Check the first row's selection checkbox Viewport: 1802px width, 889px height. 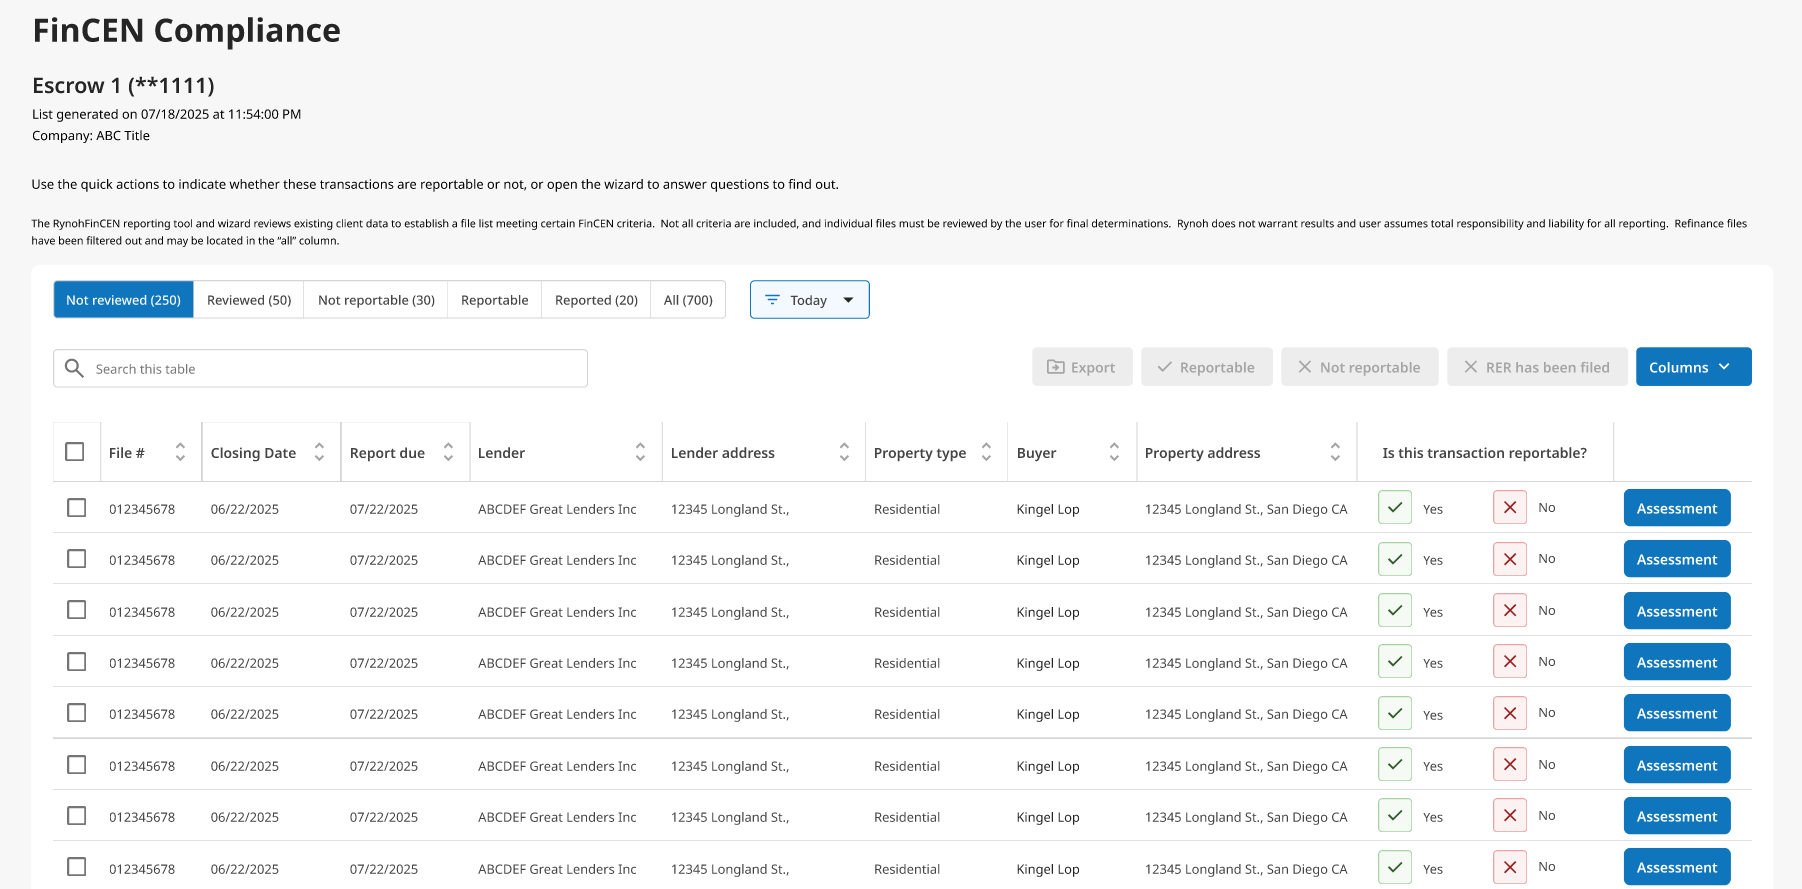[76, 508]
